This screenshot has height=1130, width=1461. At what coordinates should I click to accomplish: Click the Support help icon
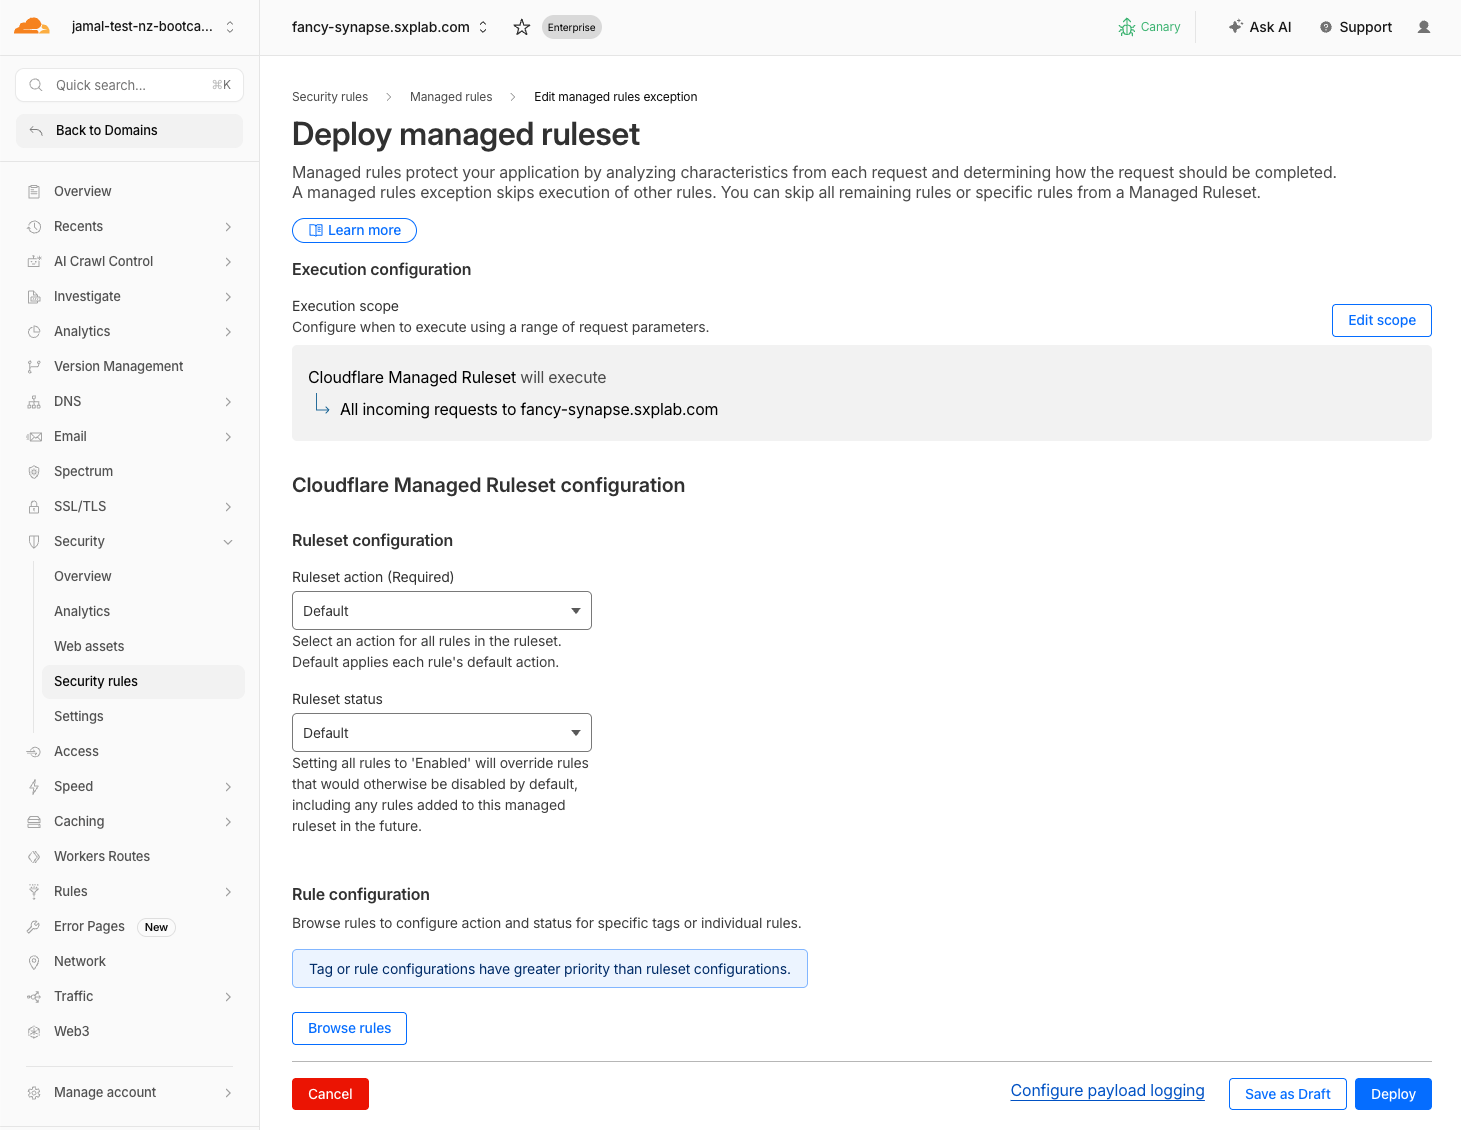coord(1326,27)
